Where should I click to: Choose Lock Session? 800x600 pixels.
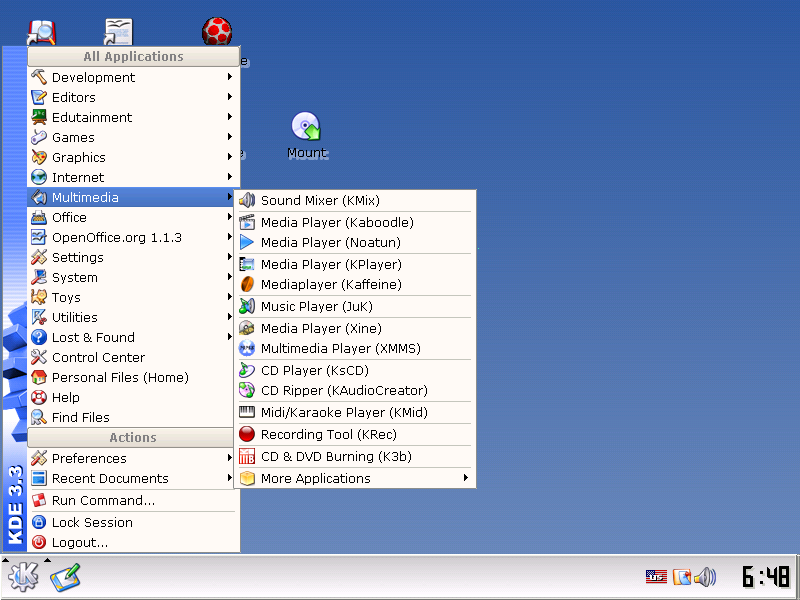coord(133,522)
